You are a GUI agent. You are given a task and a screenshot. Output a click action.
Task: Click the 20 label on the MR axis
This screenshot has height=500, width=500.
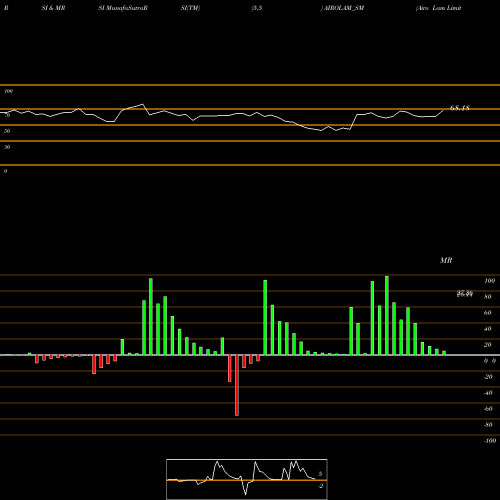click(x=487, y=345)
